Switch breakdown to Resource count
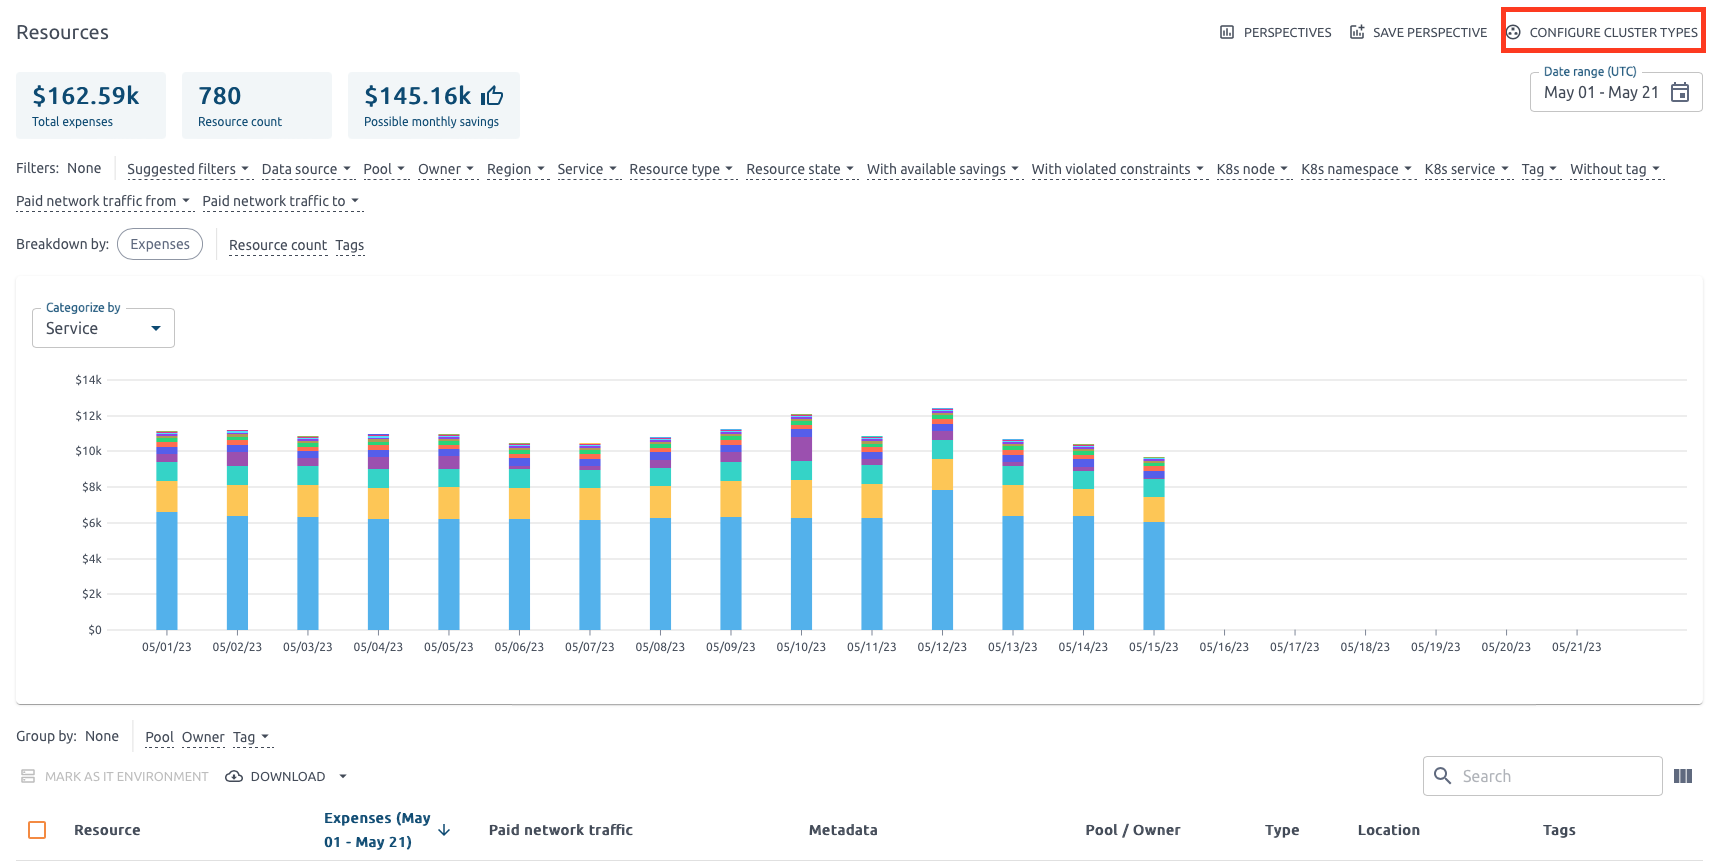 [277, 245]
